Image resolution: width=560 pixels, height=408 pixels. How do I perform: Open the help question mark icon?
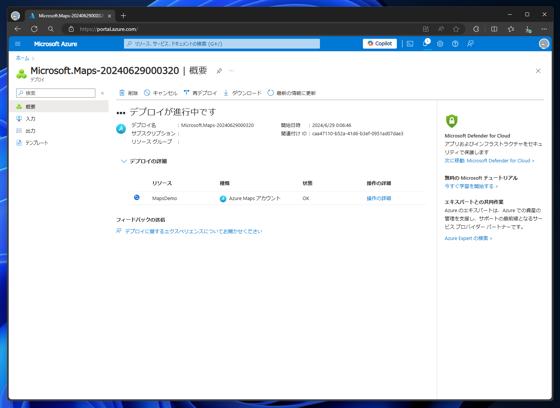(x=455, y=44)
